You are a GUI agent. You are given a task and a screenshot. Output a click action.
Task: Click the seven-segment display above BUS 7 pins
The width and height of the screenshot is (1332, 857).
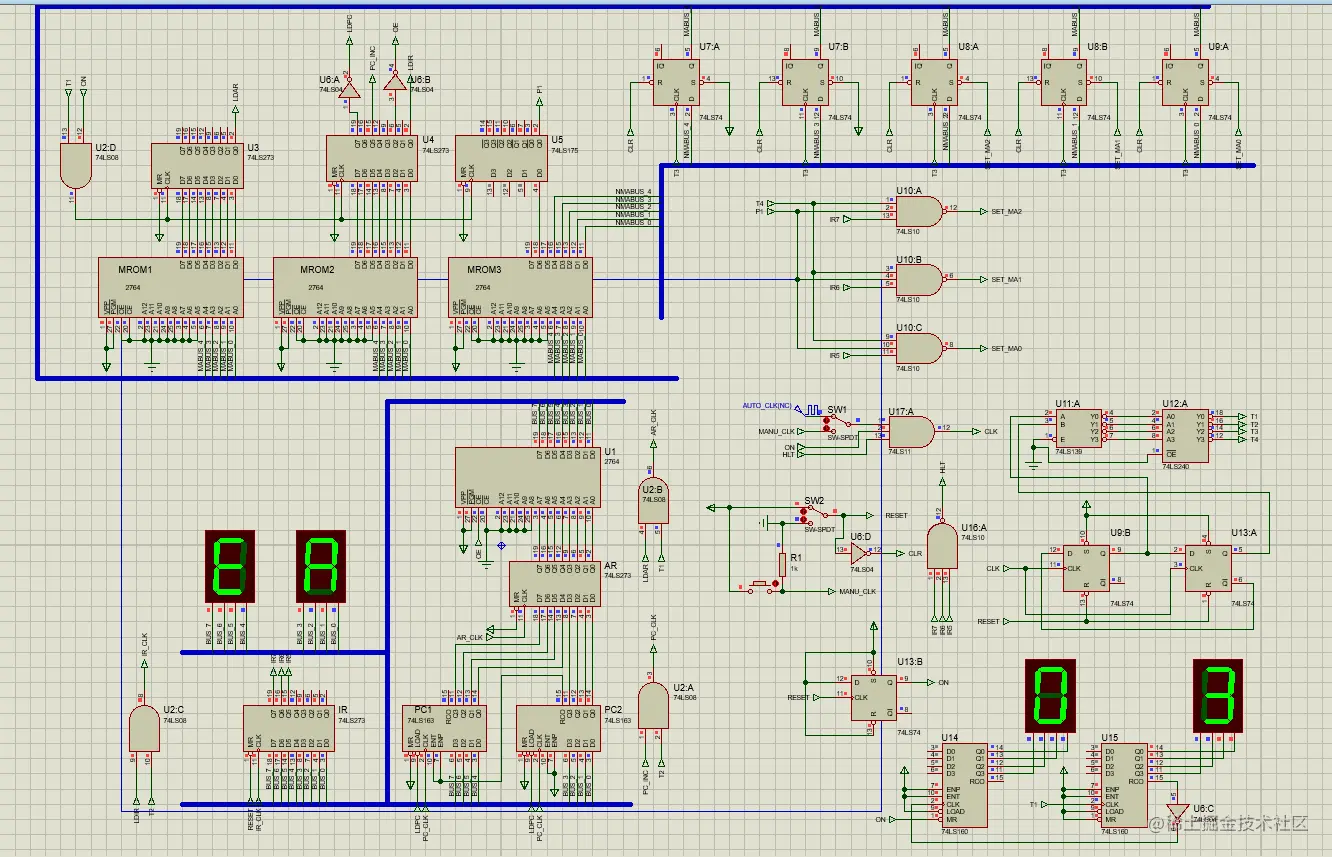230,566
